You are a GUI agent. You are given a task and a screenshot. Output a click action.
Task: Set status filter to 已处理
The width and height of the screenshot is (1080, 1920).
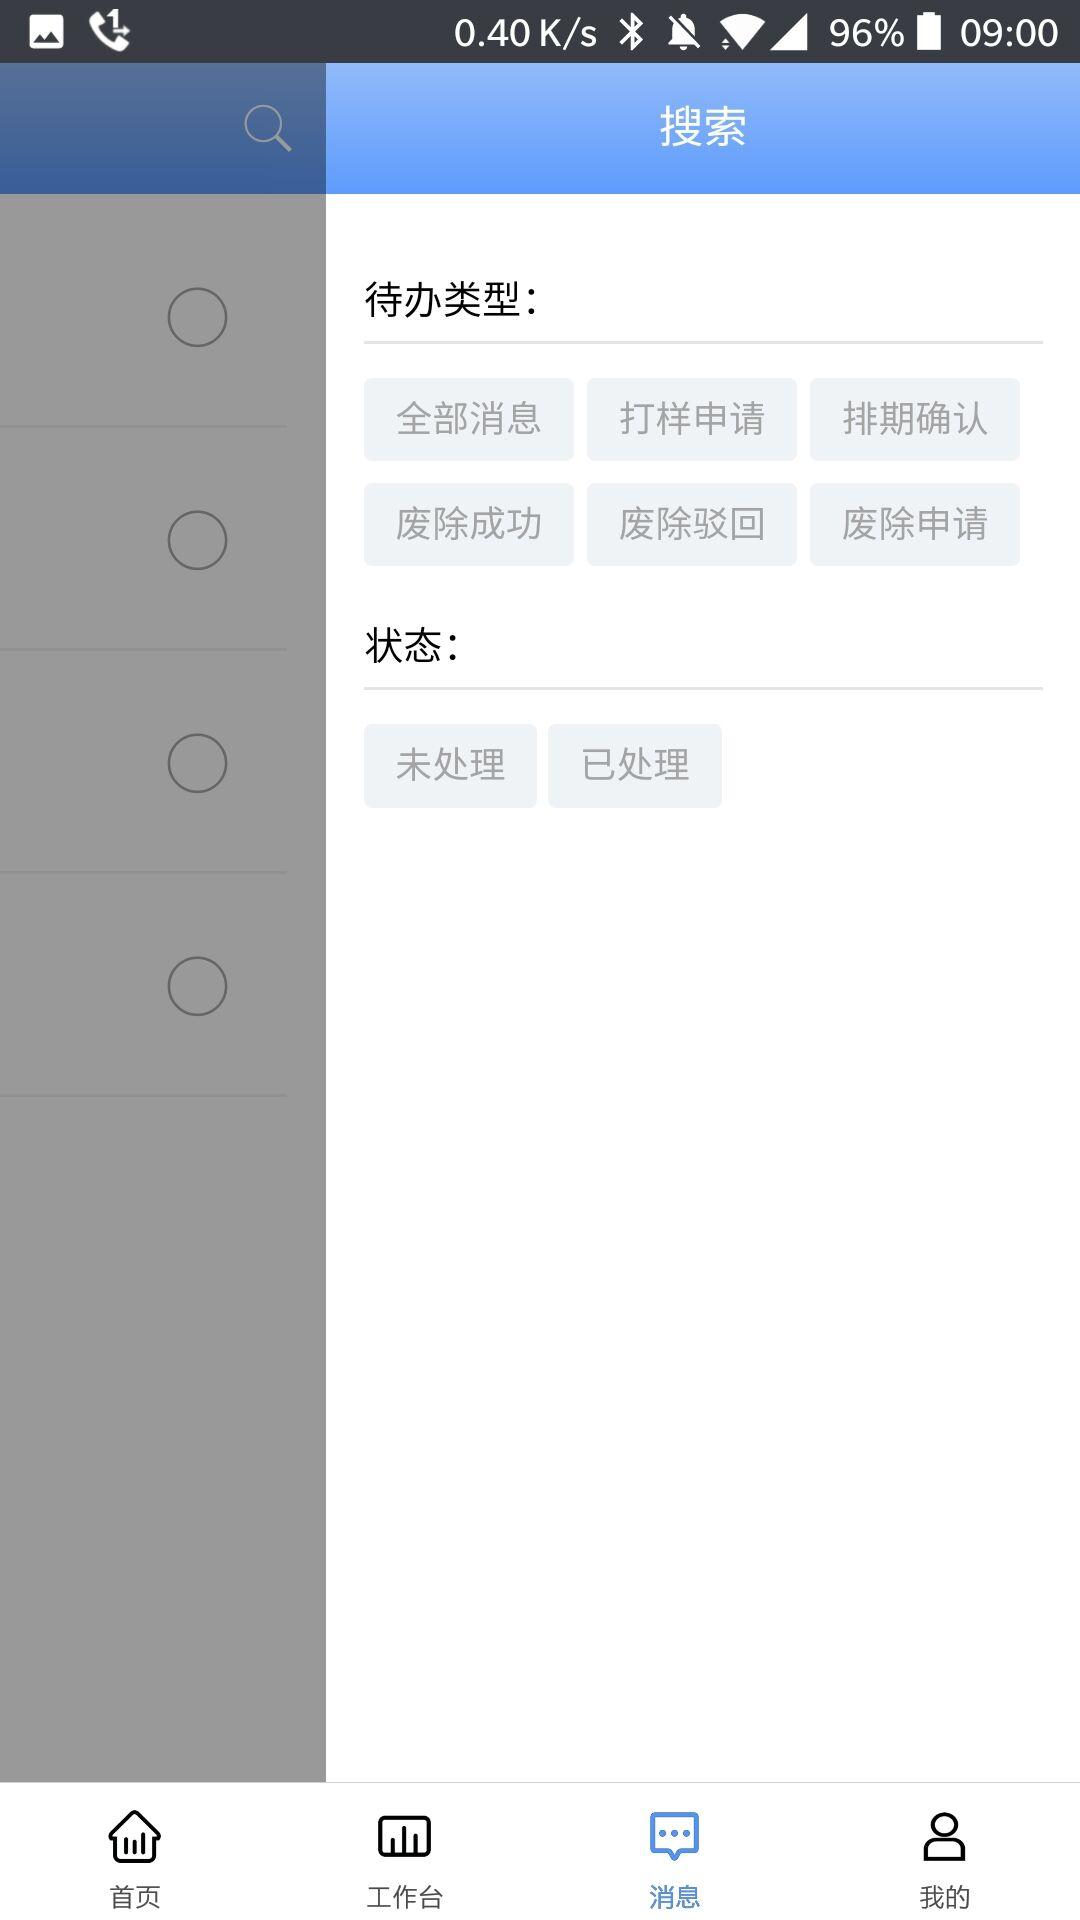634,765
